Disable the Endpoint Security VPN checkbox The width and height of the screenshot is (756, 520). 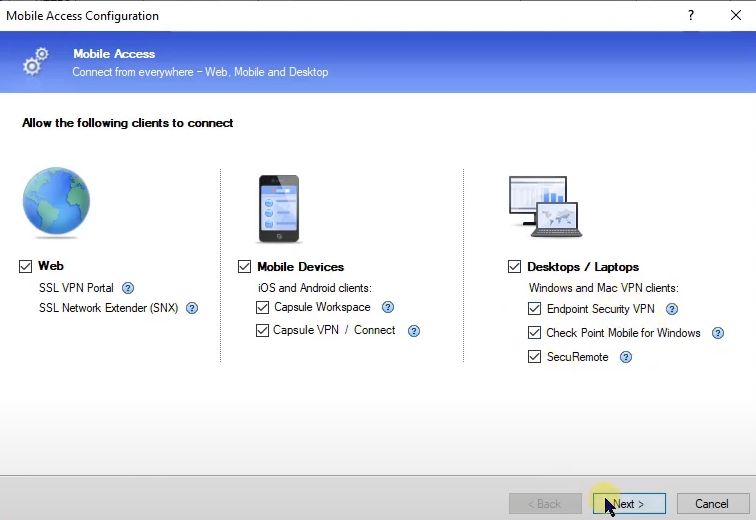[534, 309]
